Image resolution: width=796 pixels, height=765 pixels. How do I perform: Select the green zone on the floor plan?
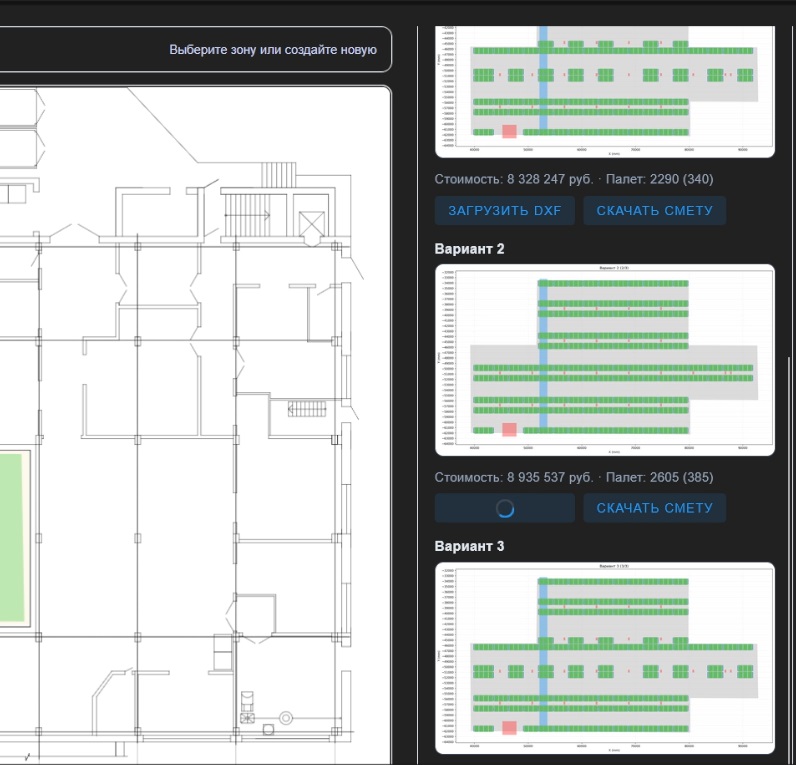tap(11, 538)
